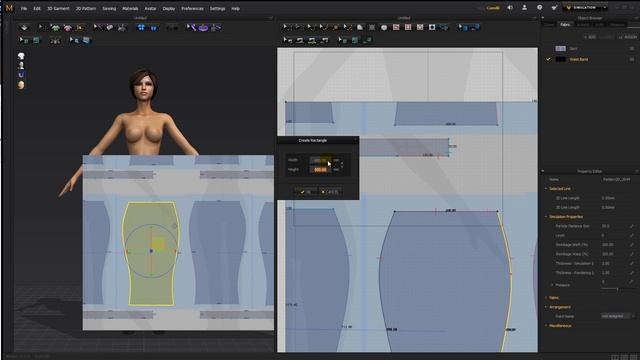
Task: Open the Settings menu
Action: 217,9
